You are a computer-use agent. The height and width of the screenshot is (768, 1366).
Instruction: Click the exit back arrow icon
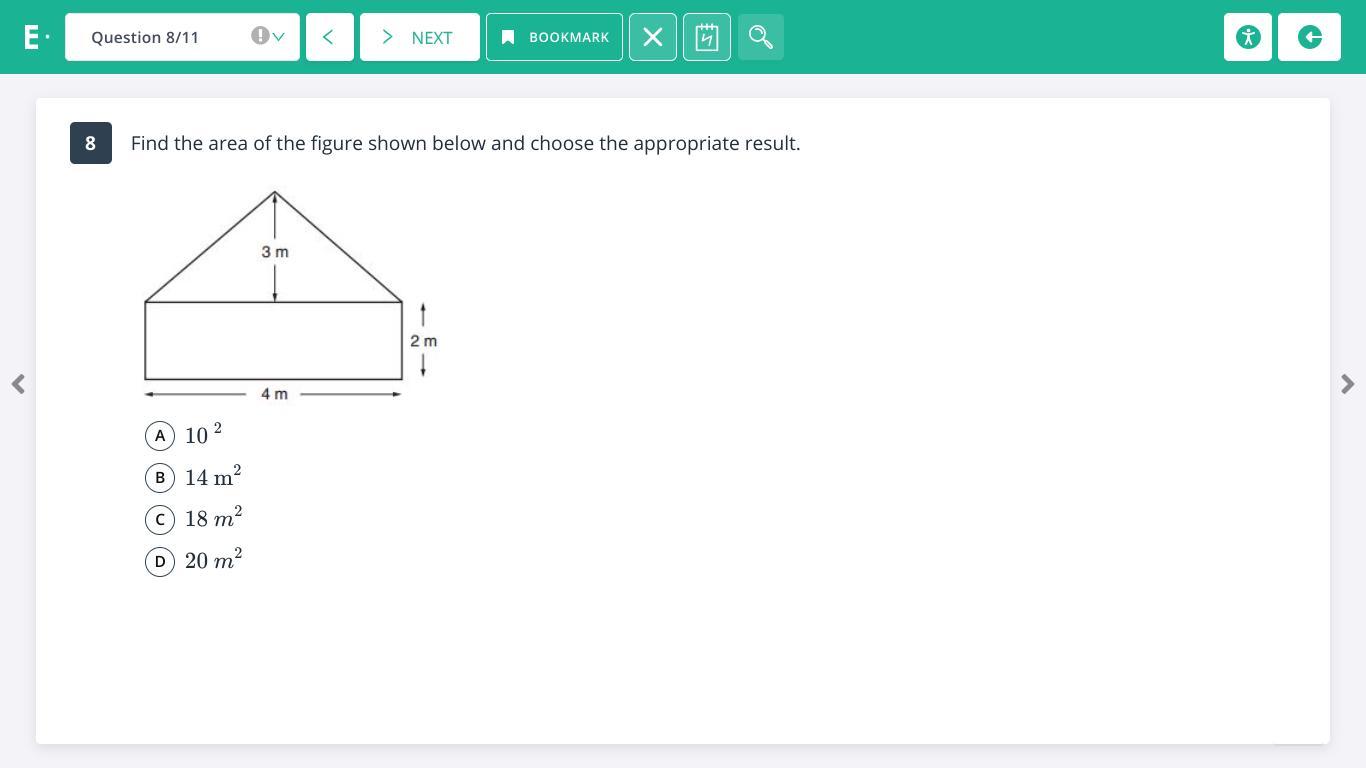click(1310, 37)
